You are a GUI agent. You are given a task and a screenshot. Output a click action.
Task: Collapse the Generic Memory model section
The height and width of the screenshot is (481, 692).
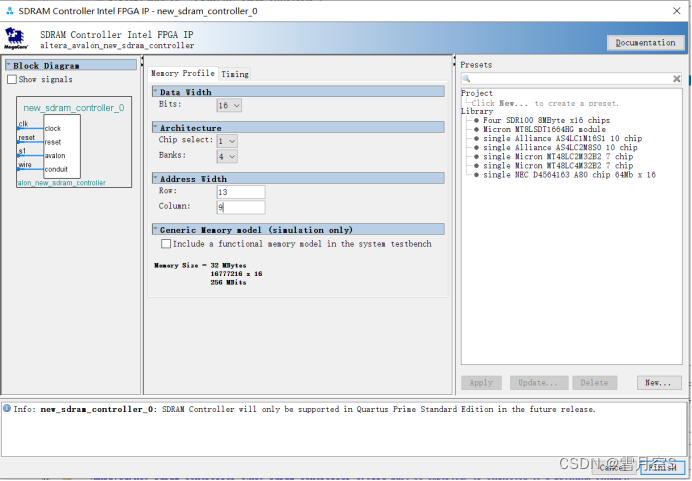(155, 229)
